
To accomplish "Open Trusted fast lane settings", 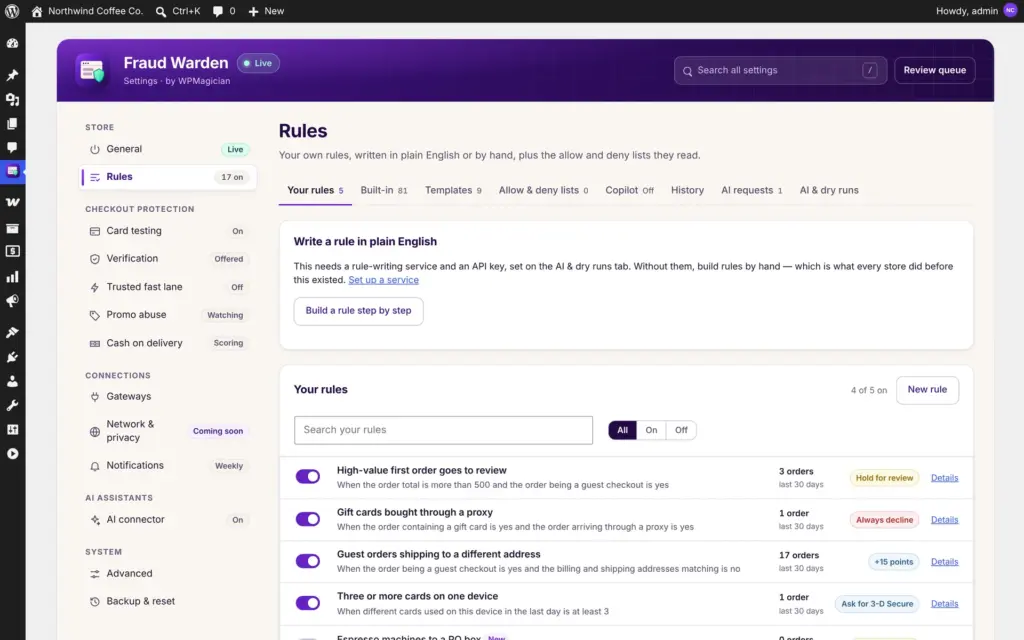I will click(x=168, y=287).
